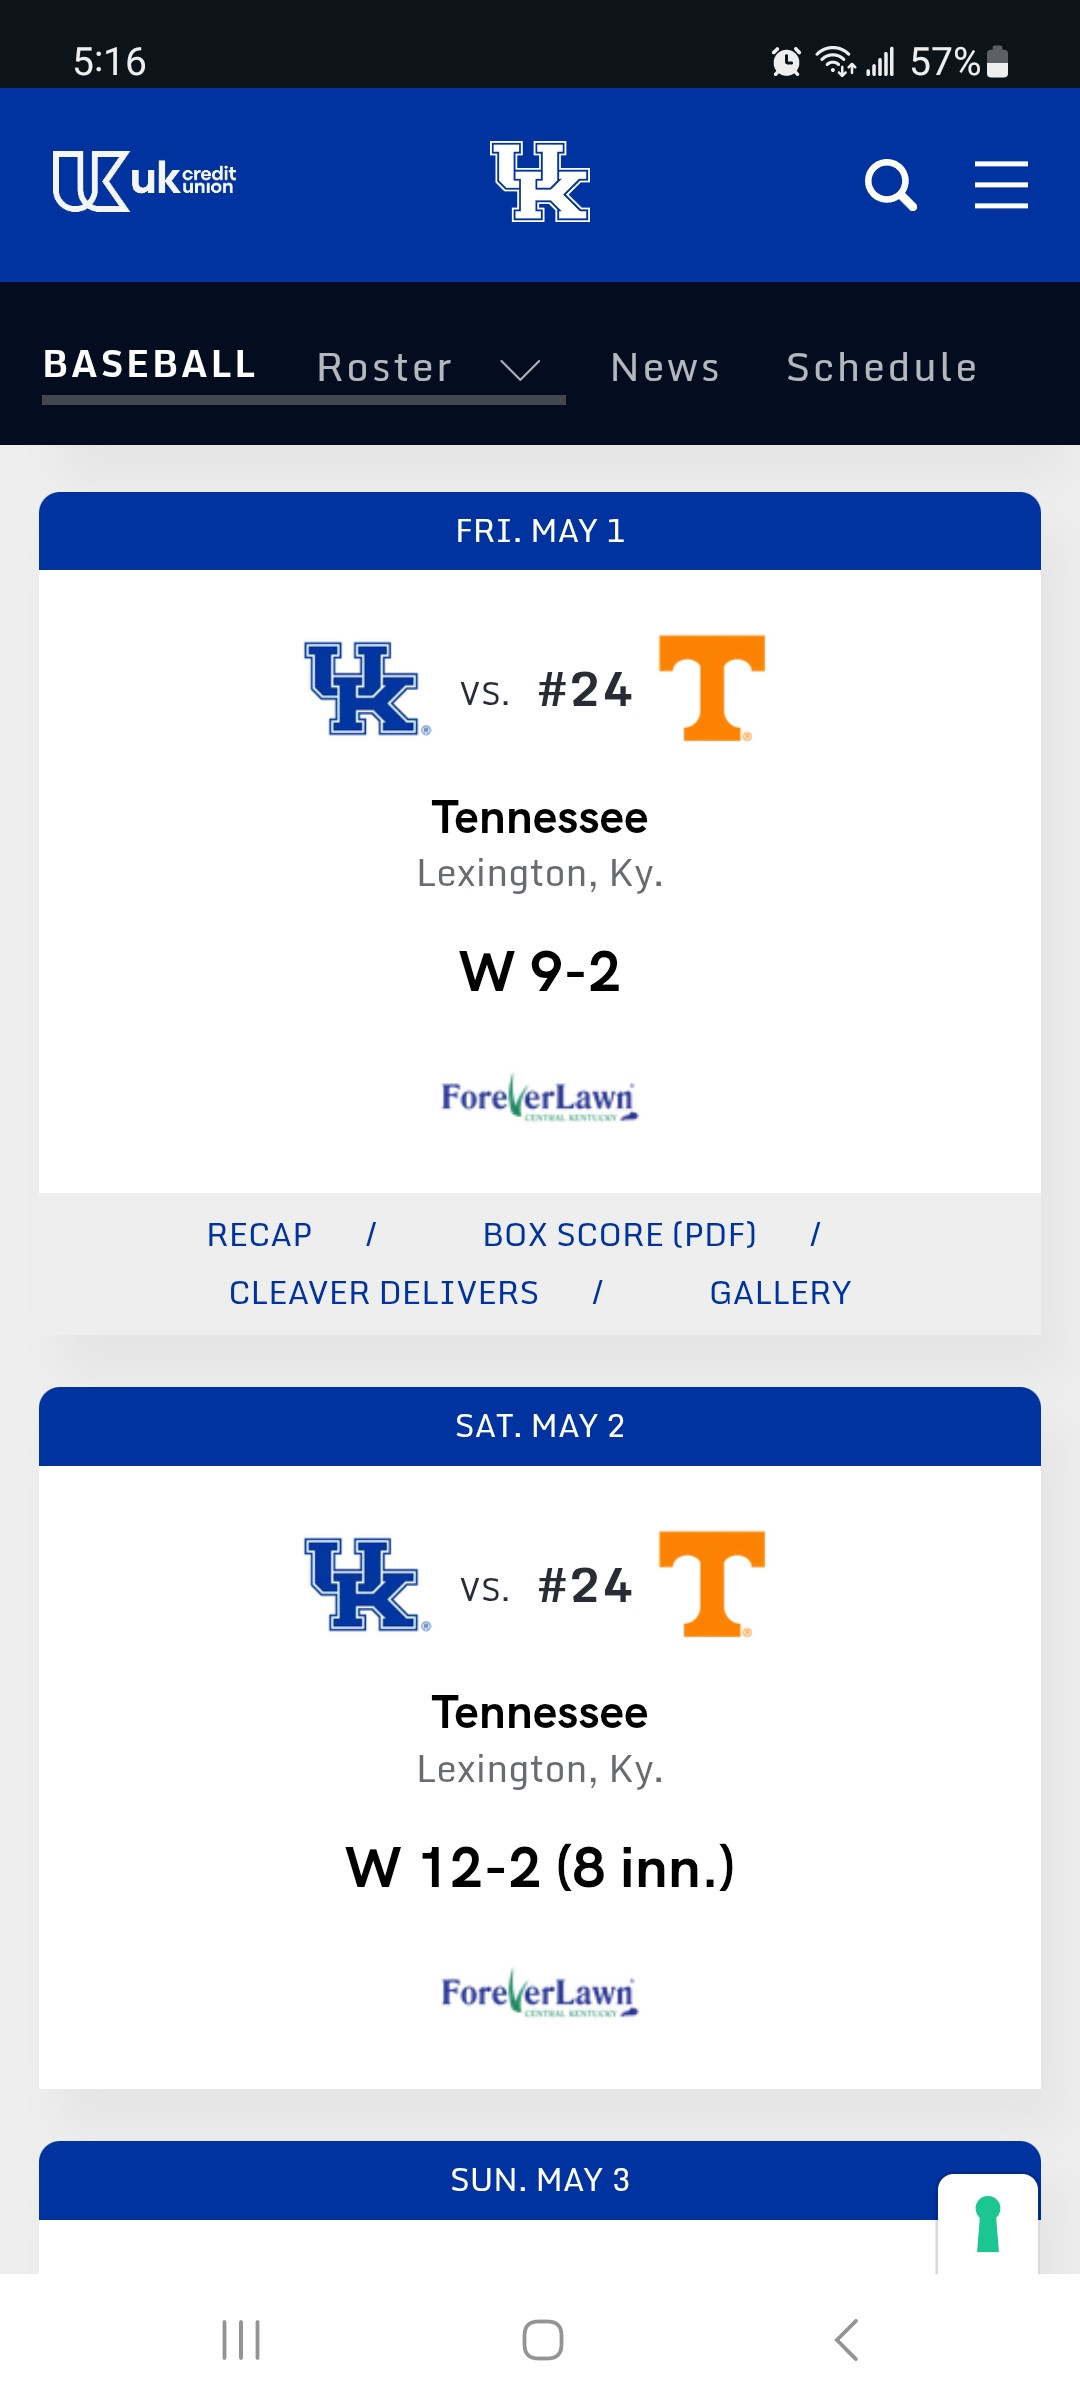Open the CLEAVER DELIVERS link

384,1293
